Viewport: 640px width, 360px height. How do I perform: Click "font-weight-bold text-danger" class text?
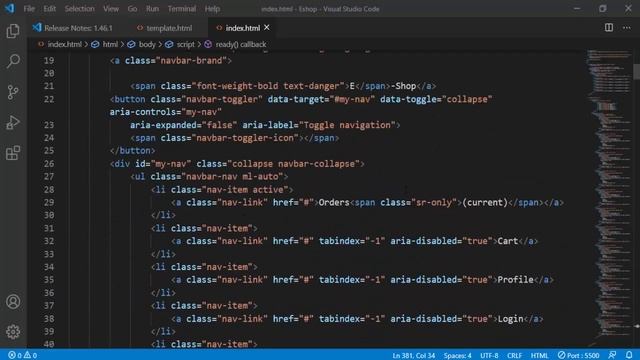coord(268,86)
